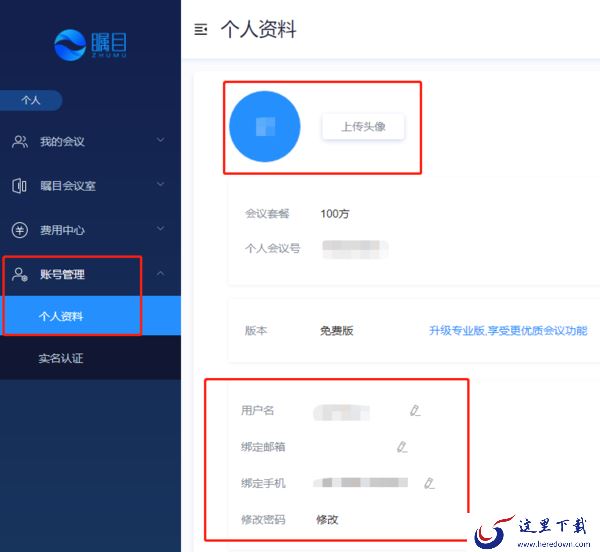
Task: Open the 我的会议 menu
Action: point(90,142)
